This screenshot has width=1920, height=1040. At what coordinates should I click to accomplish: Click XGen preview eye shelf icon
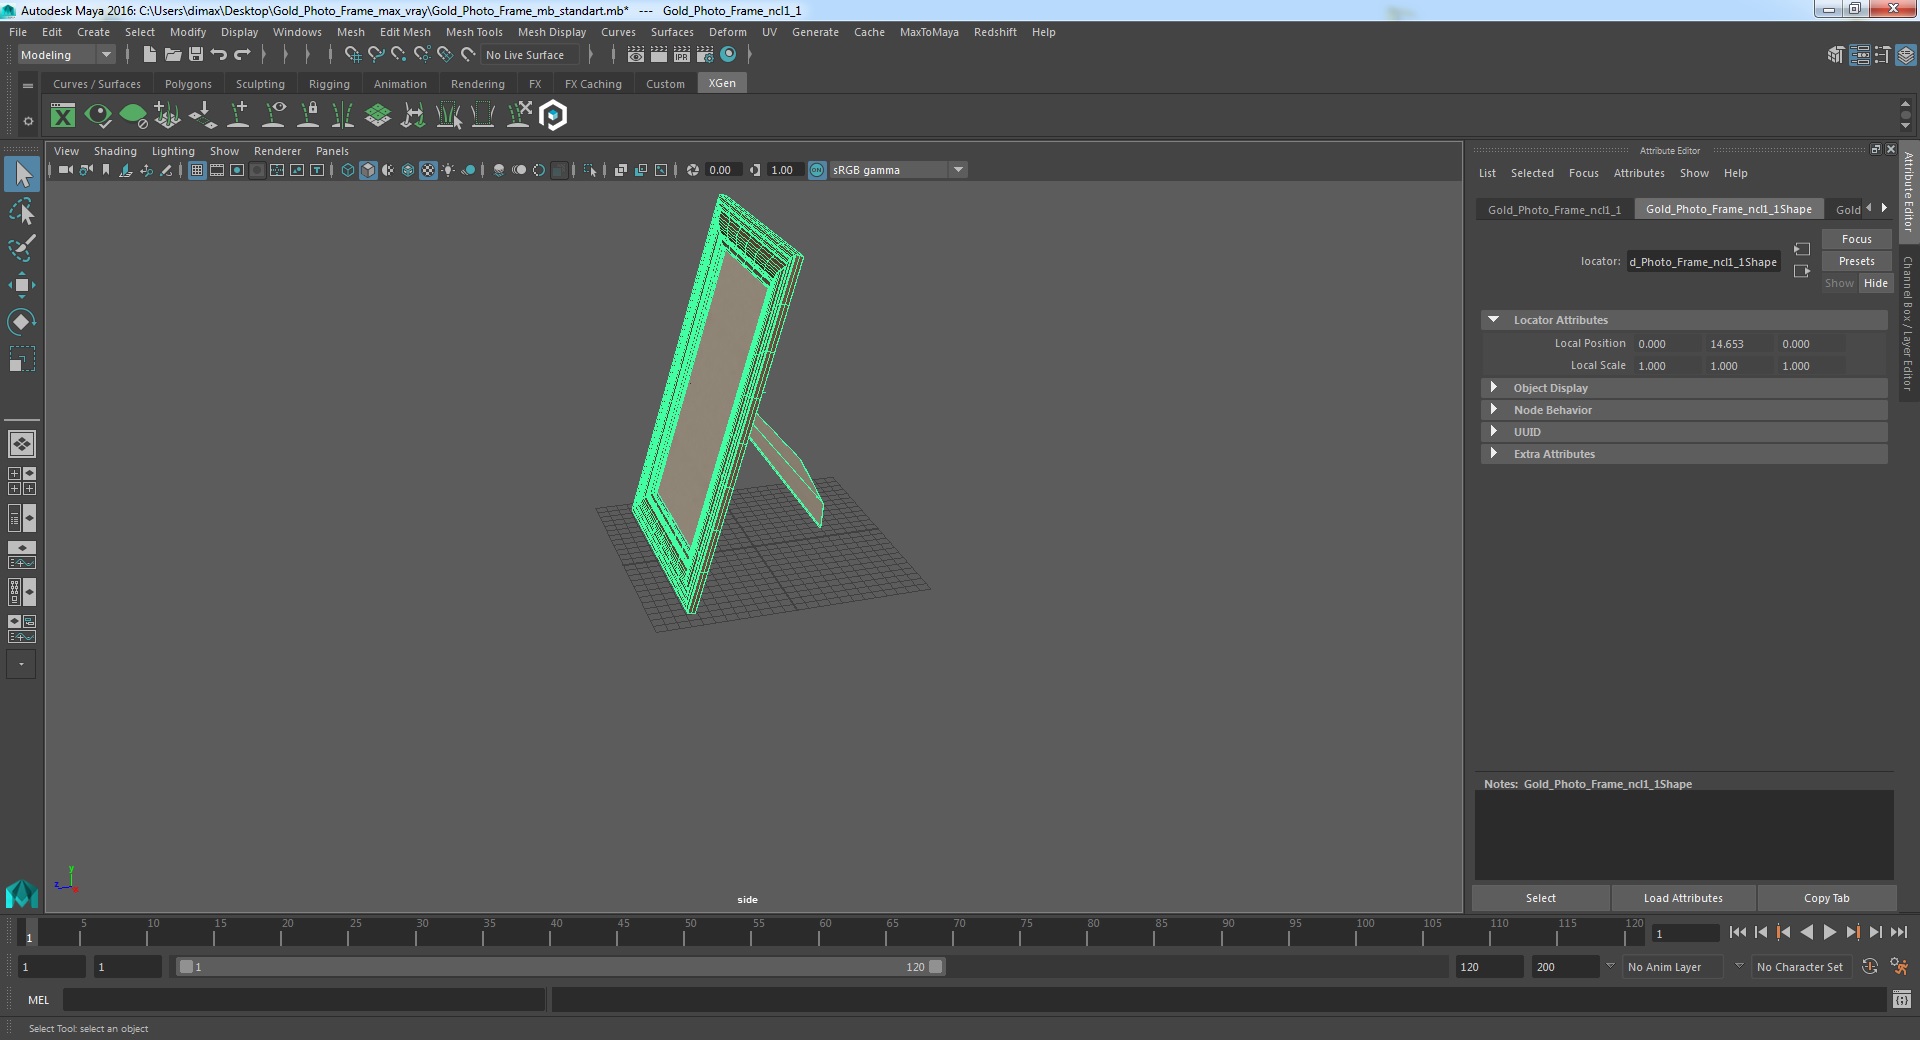click(x=98, y=116)
